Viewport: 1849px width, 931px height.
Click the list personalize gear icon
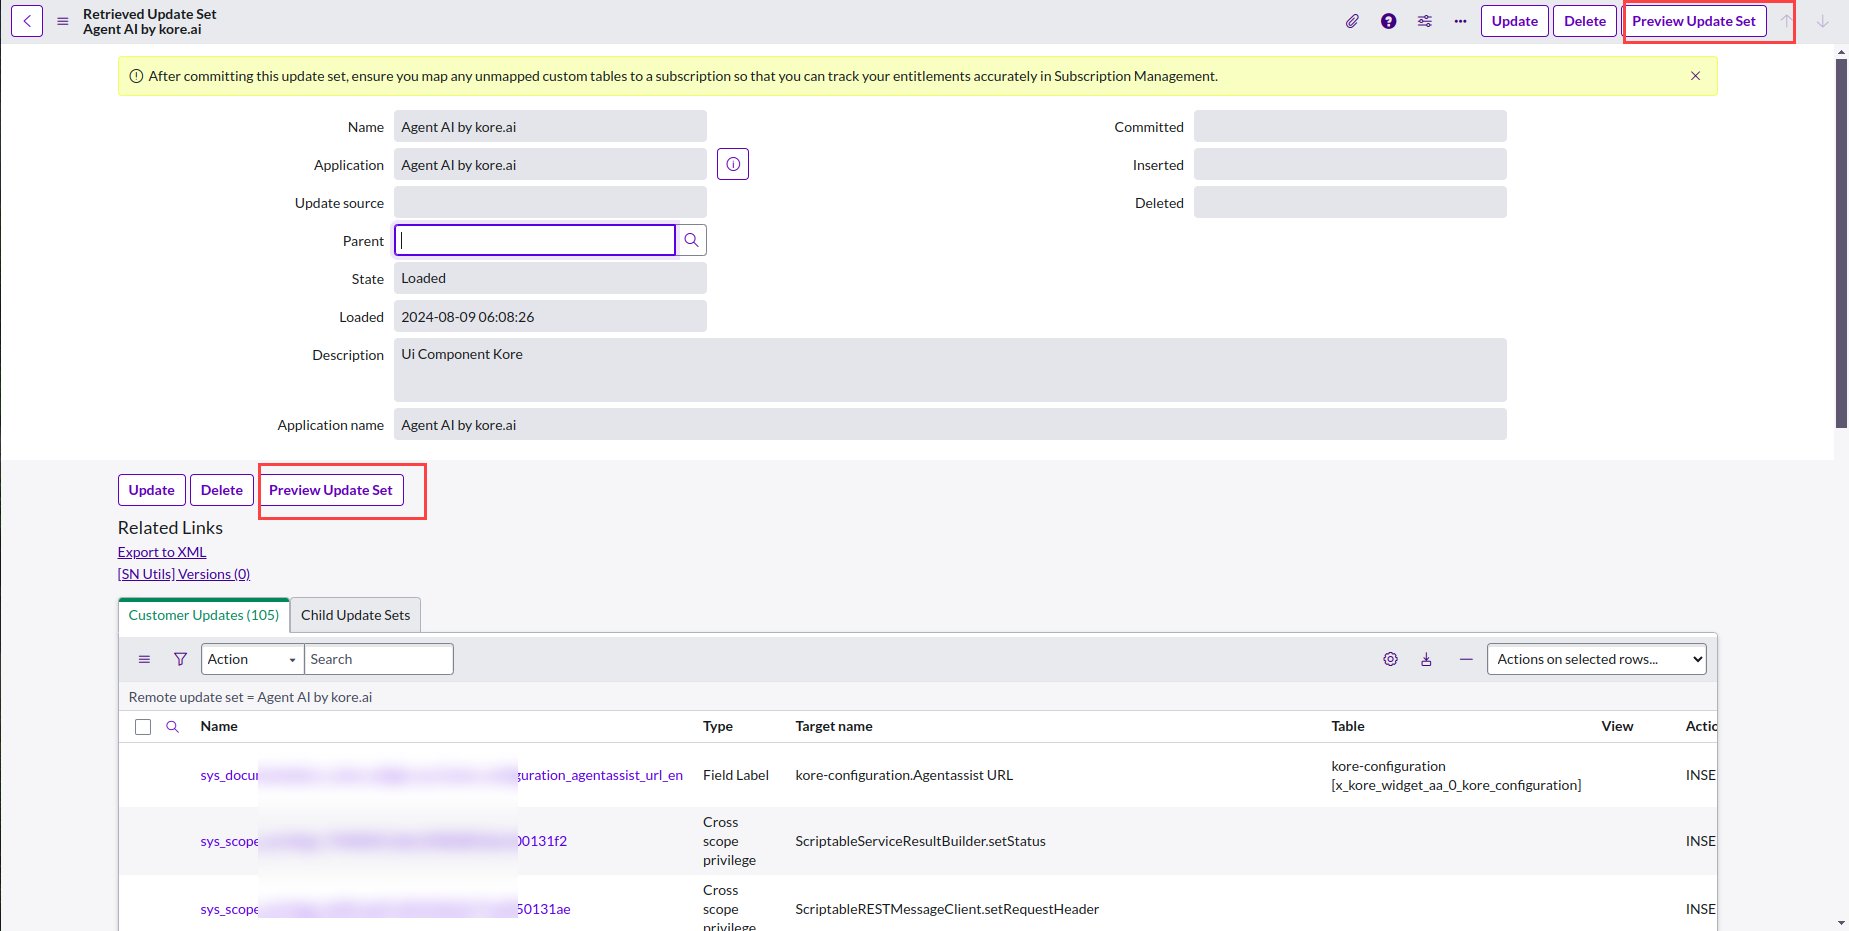click(x=1390, y=659)
